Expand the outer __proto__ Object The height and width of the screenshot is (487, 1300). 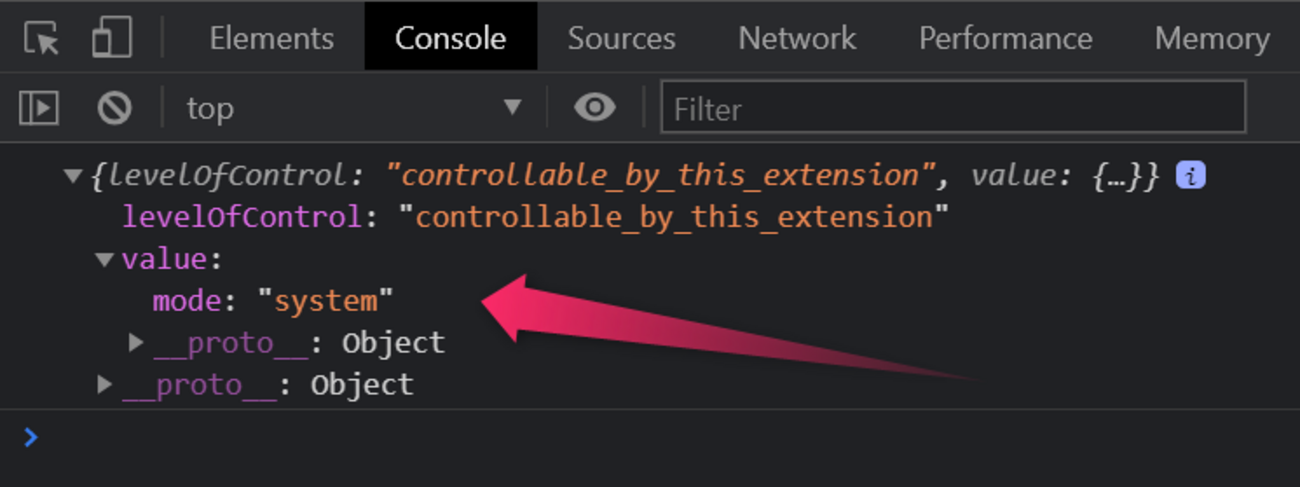point(104,385)
